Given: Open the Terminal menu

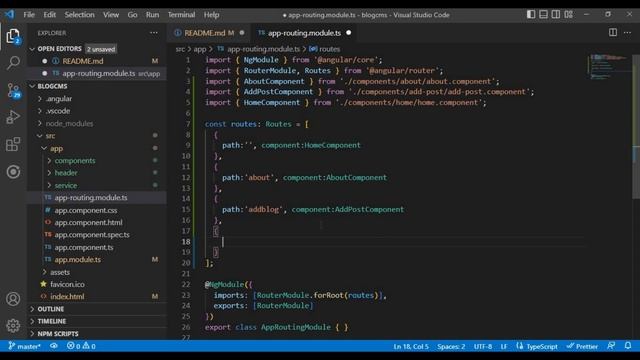Looking at the screenshot, I should pyautogui.click(x=181, y=15).
